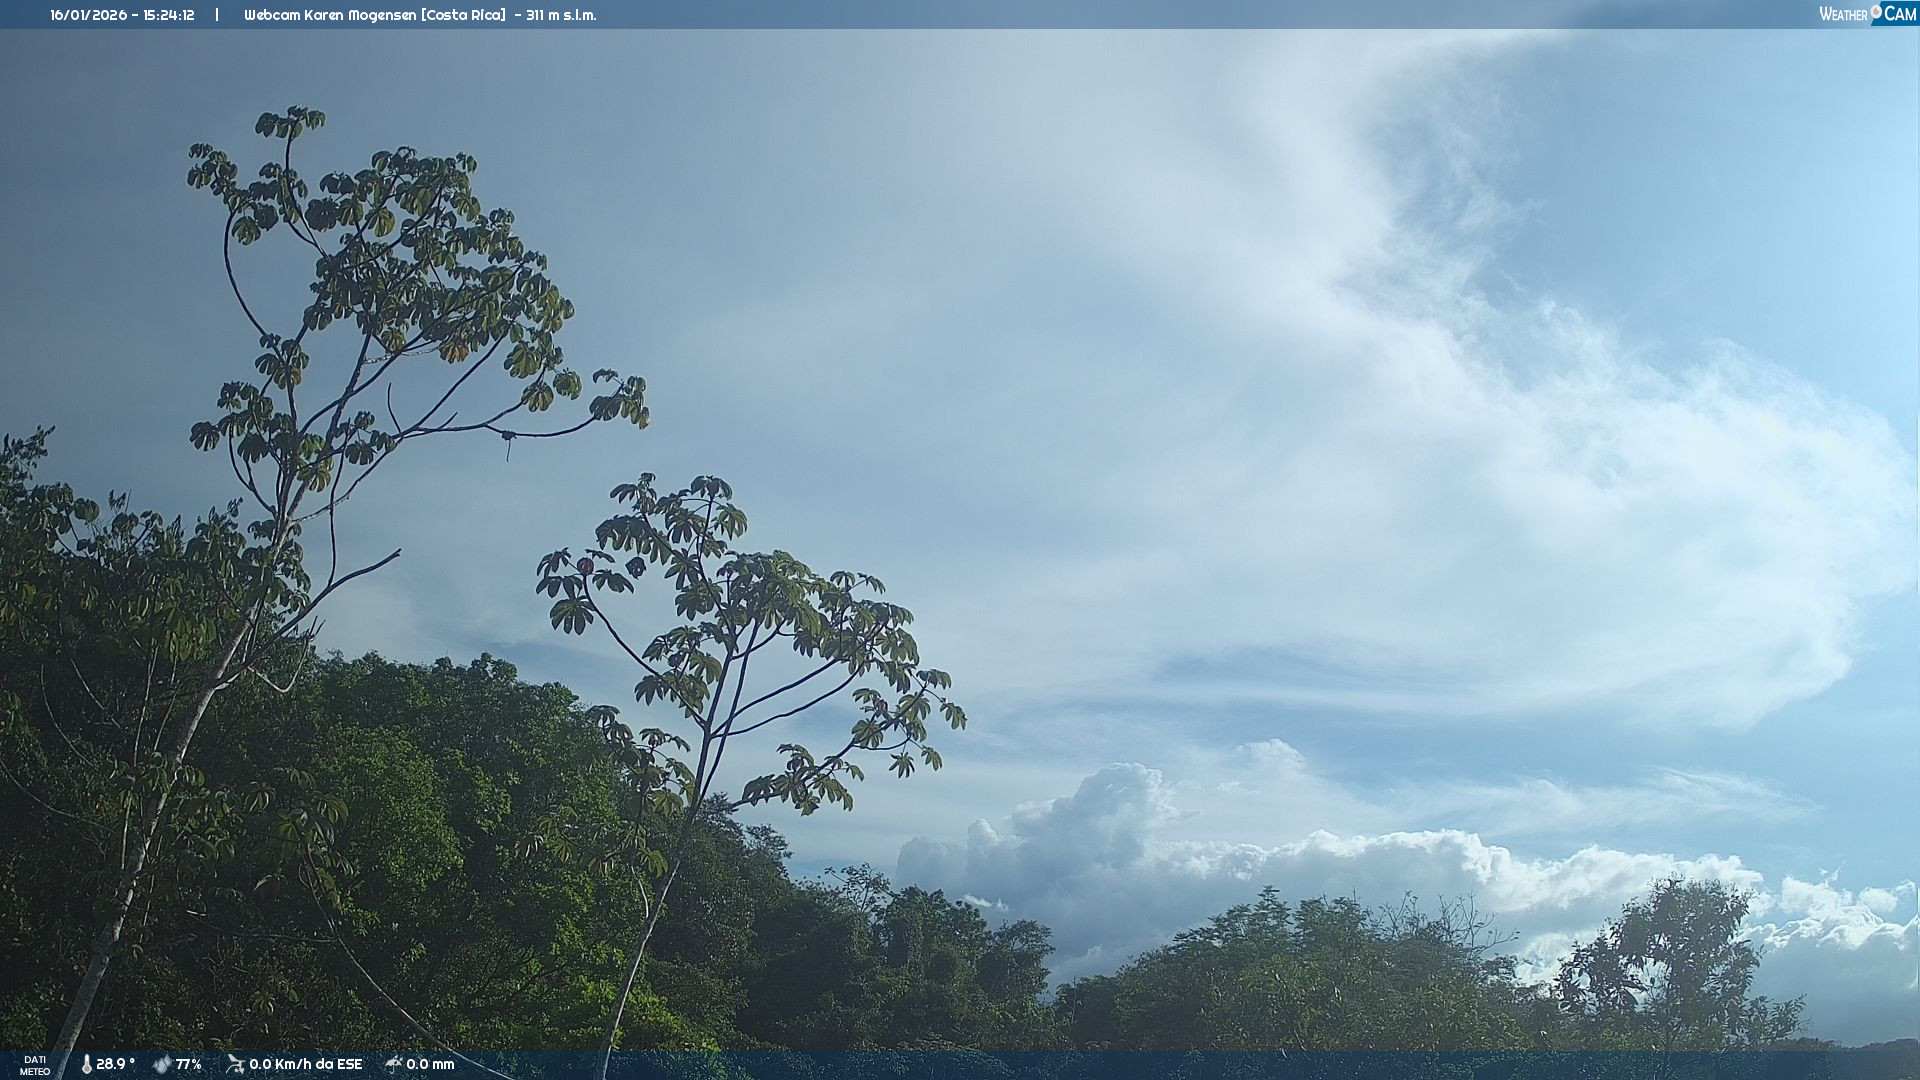1920x1080 pixels.
Task: Click the 28.9° temperature reading
Action: pos(115,1064)
